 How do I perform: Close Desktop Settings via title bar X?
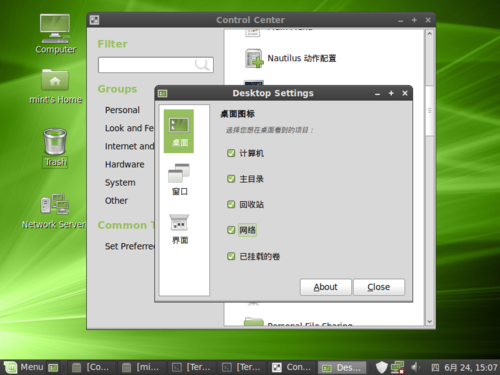pos(405,93)
